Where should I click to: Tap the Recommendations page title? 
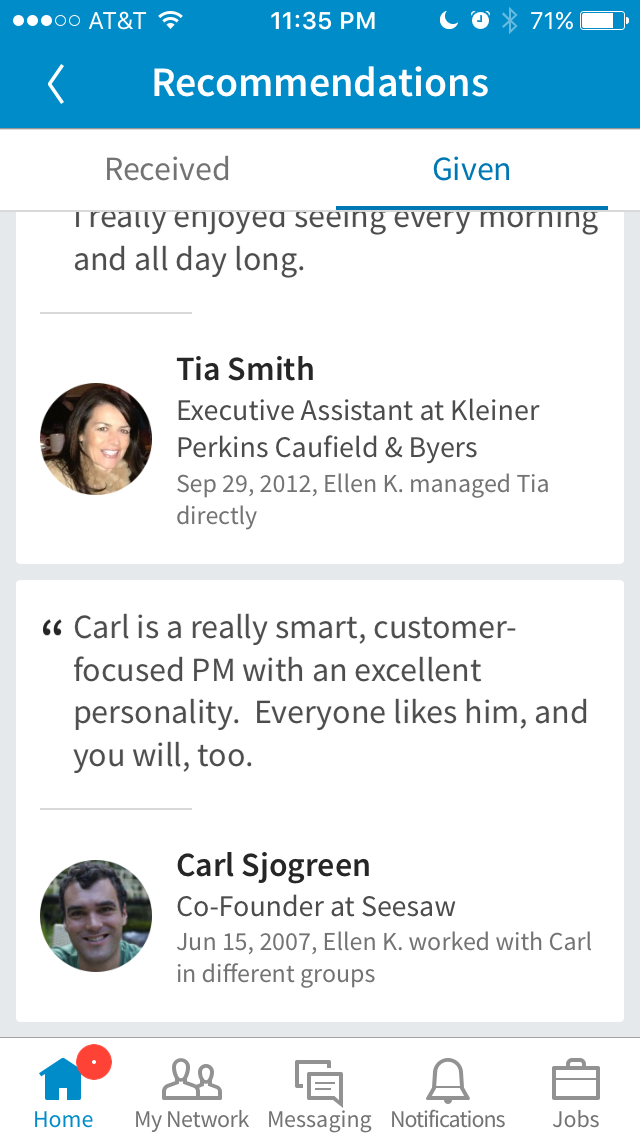pos(320,83)
